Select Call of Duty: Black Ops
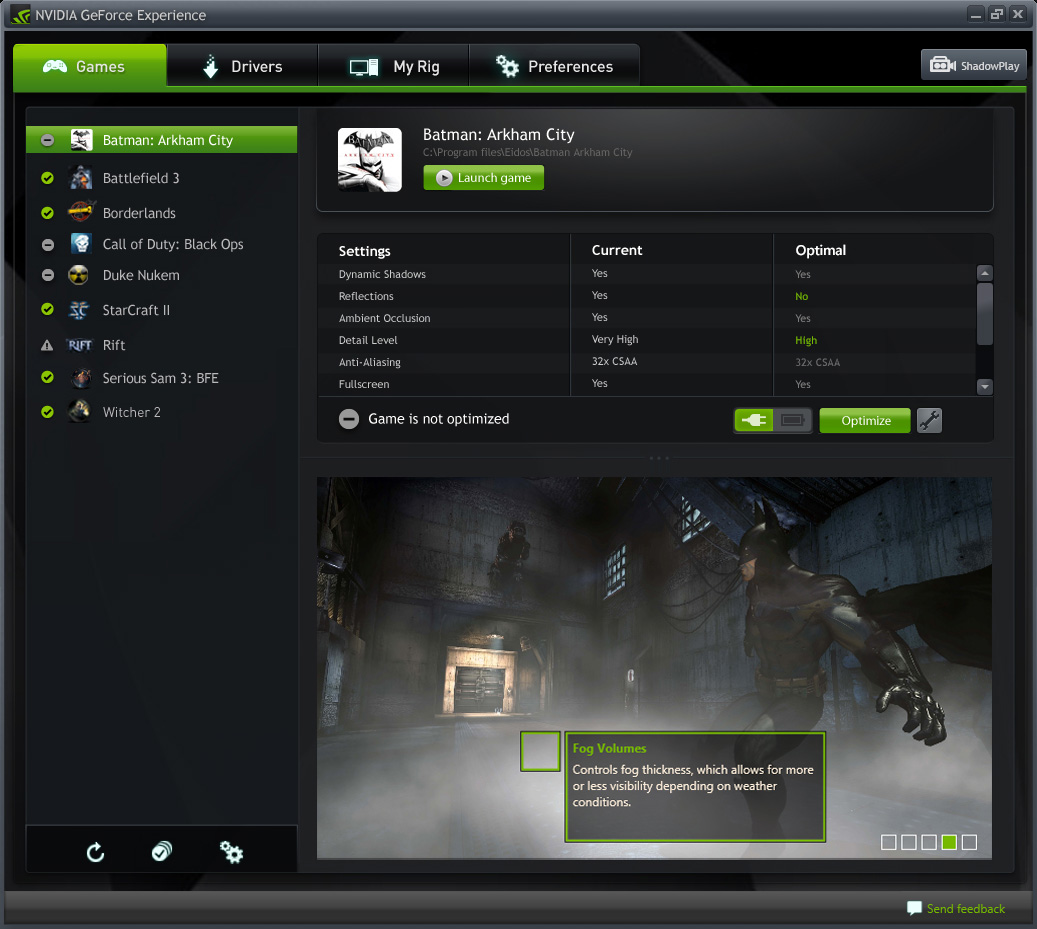 pos(161,244)
